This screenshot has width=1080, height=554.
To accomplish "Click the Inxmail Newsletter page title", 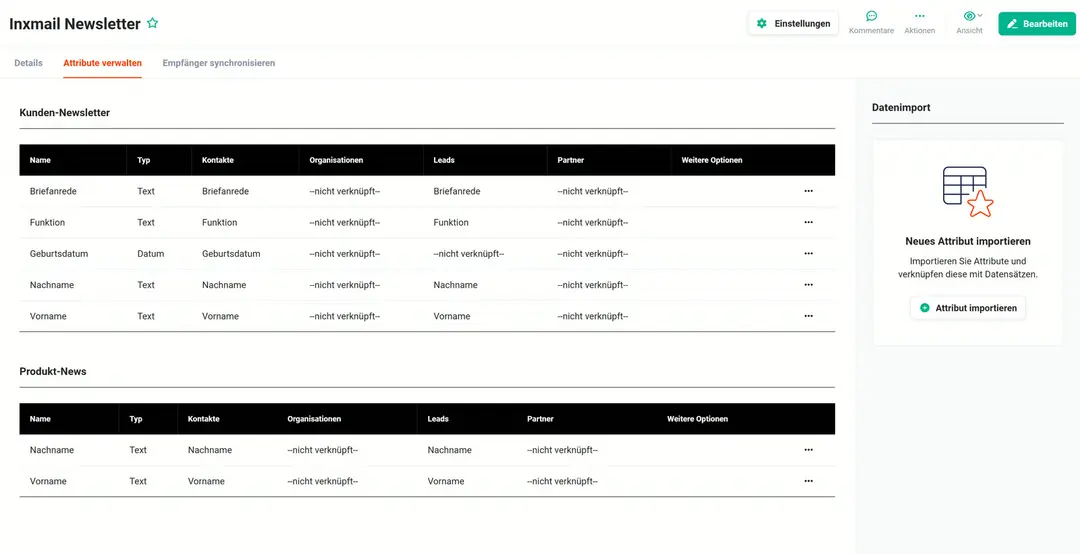I will [75, 23].
